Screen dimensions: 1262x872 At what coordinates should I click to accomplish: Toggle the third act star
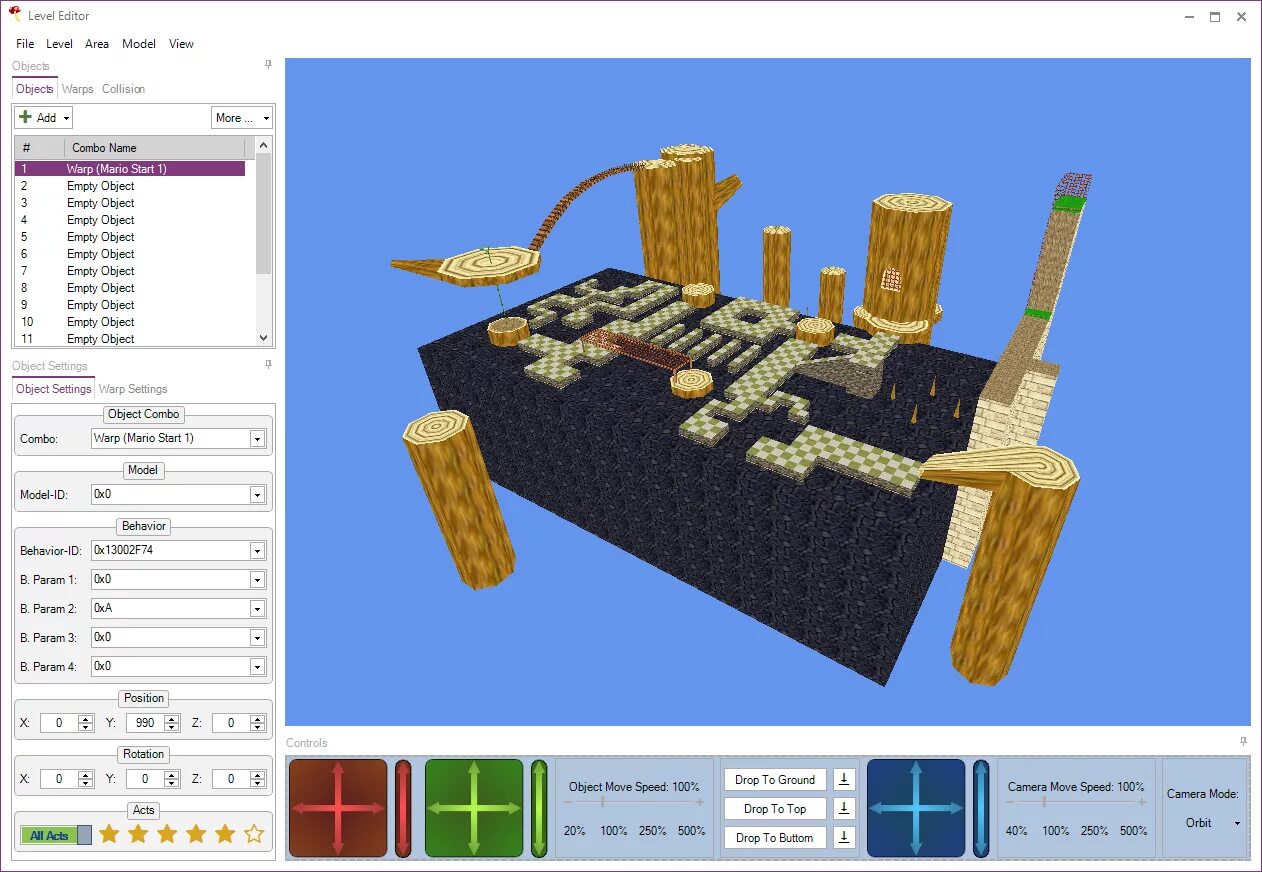click(167, 833)
